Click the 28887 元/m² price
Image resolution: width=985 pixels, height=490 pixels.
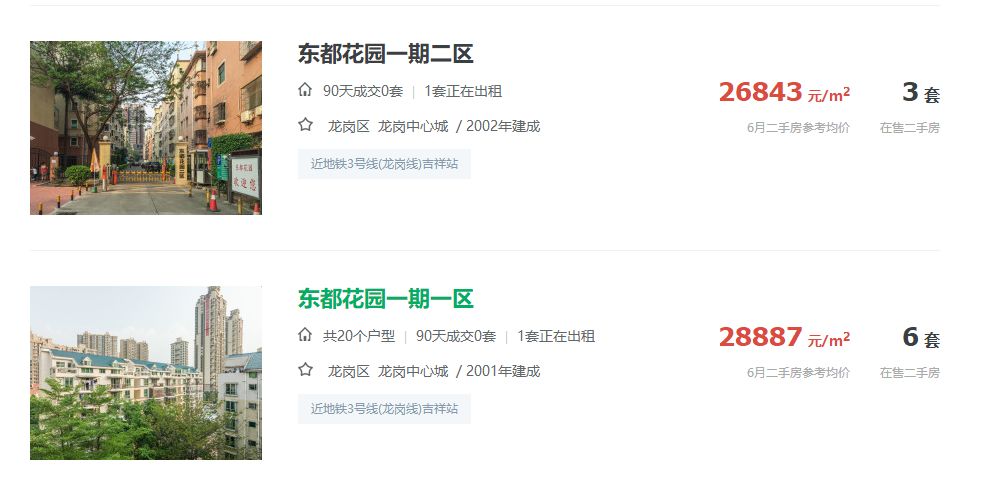pos(785,337)
